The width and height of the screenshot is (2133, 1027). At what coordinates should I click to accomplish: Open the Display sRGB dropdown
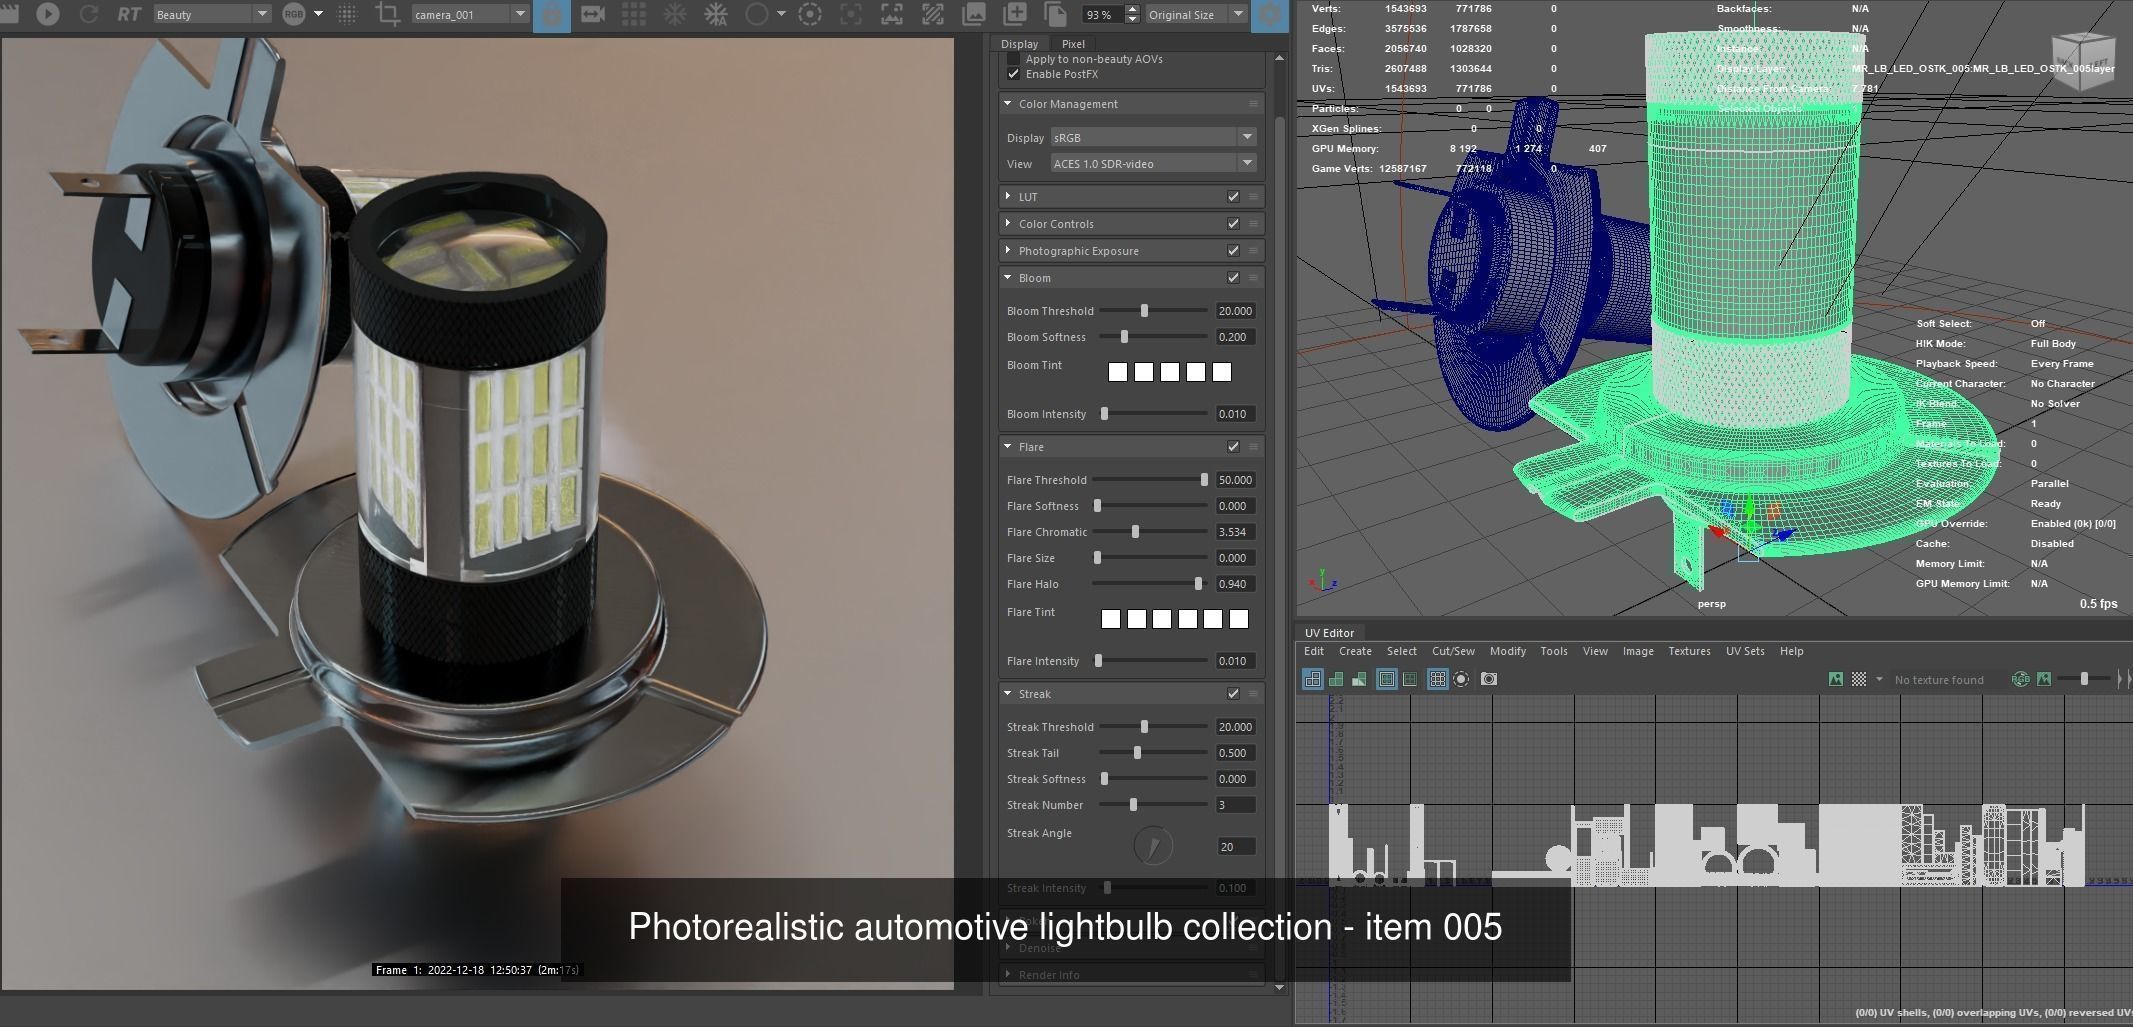point(1153,137)
